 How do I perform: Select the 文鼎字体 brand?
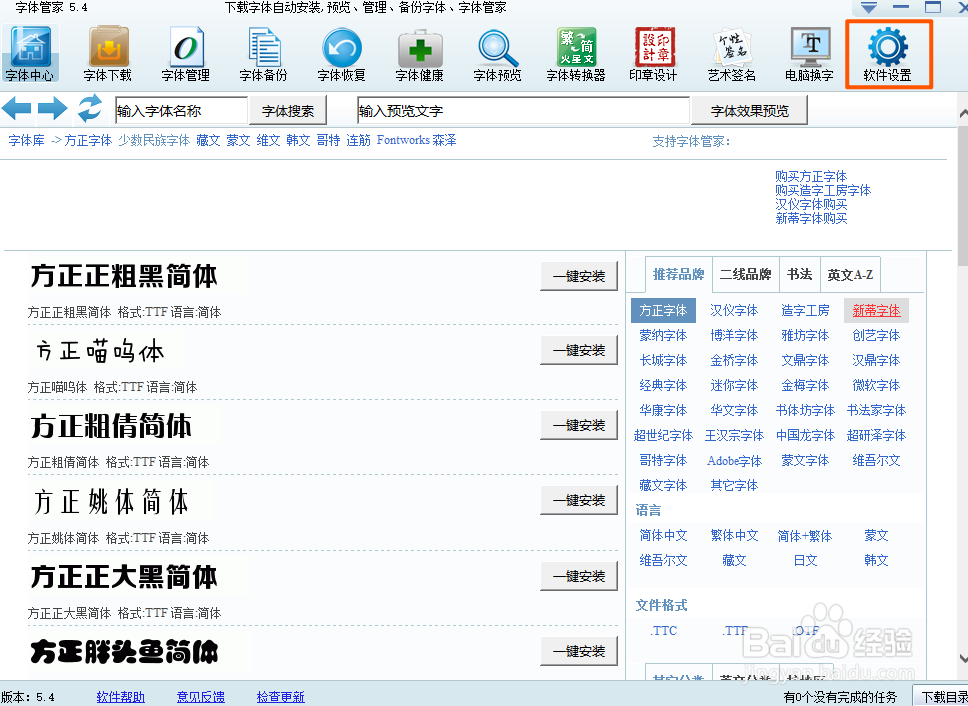pos(805,360)
